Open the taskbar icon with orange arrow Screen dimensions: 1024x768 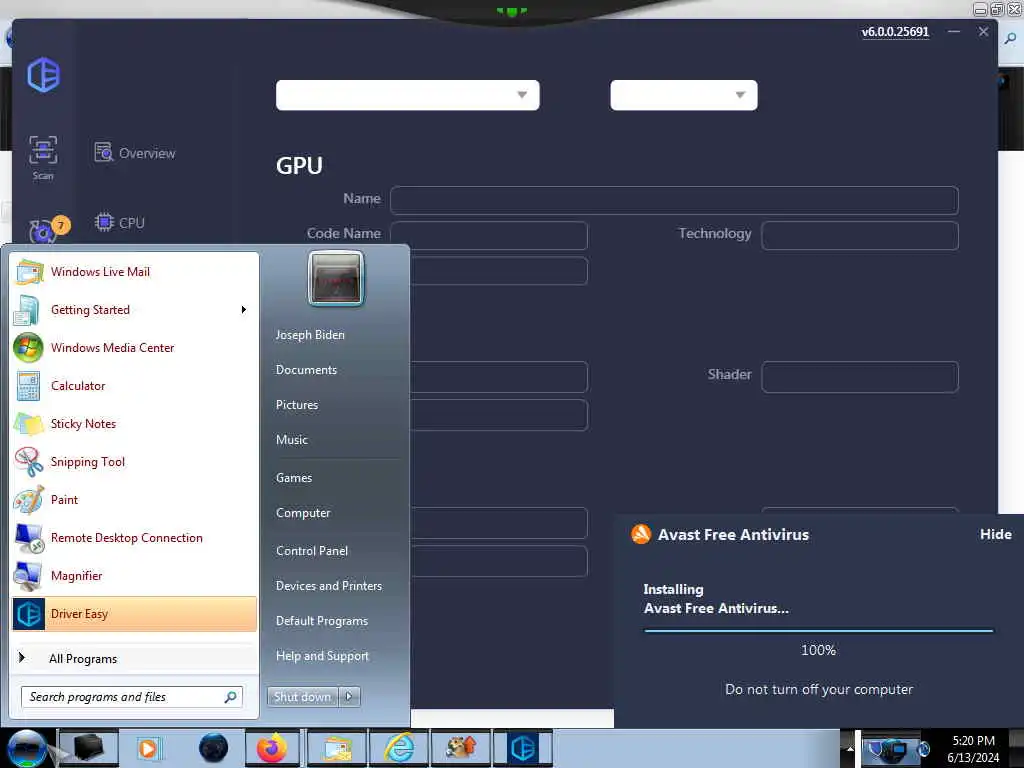pyautogui.click(x=461, y=748)
